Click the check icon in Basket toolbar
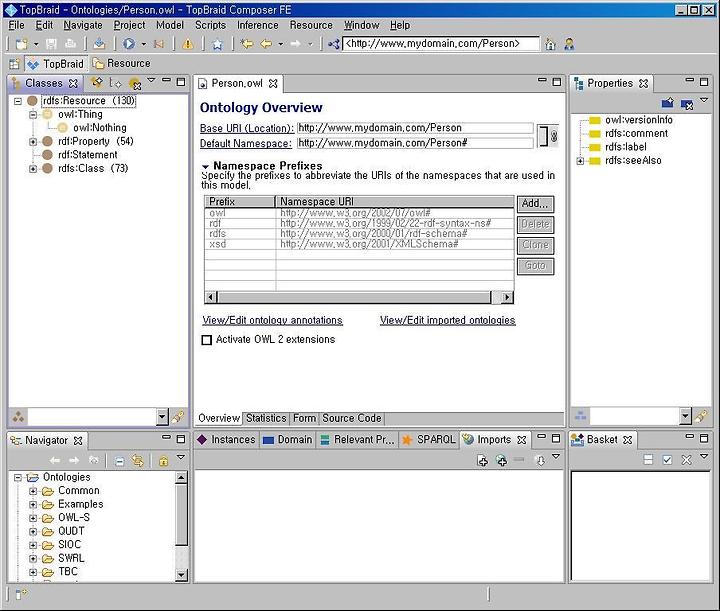The width and height of the screenshot is (720, 611). 667,460
